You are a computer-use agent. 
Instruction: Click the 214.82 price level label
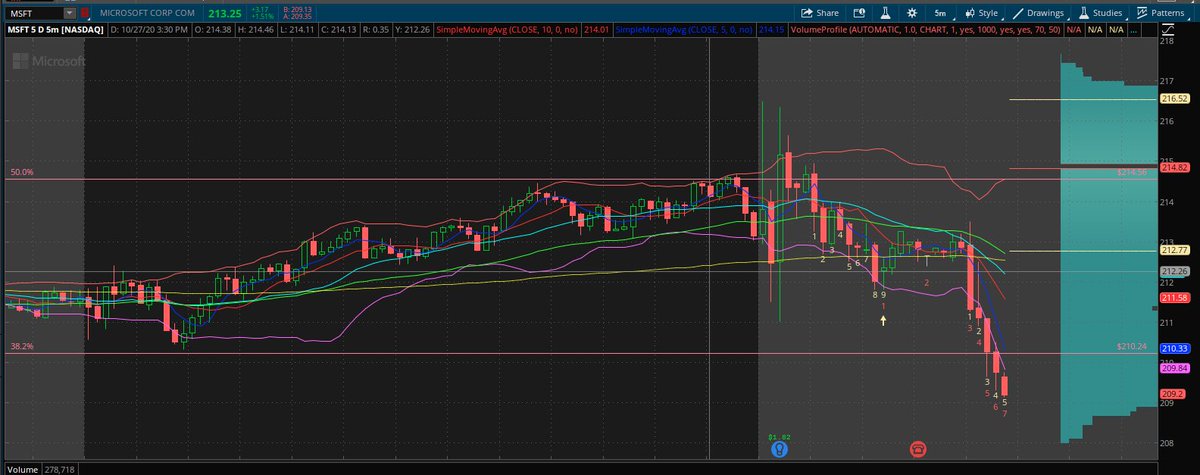pyautogui.click(x=1174, y=167)
